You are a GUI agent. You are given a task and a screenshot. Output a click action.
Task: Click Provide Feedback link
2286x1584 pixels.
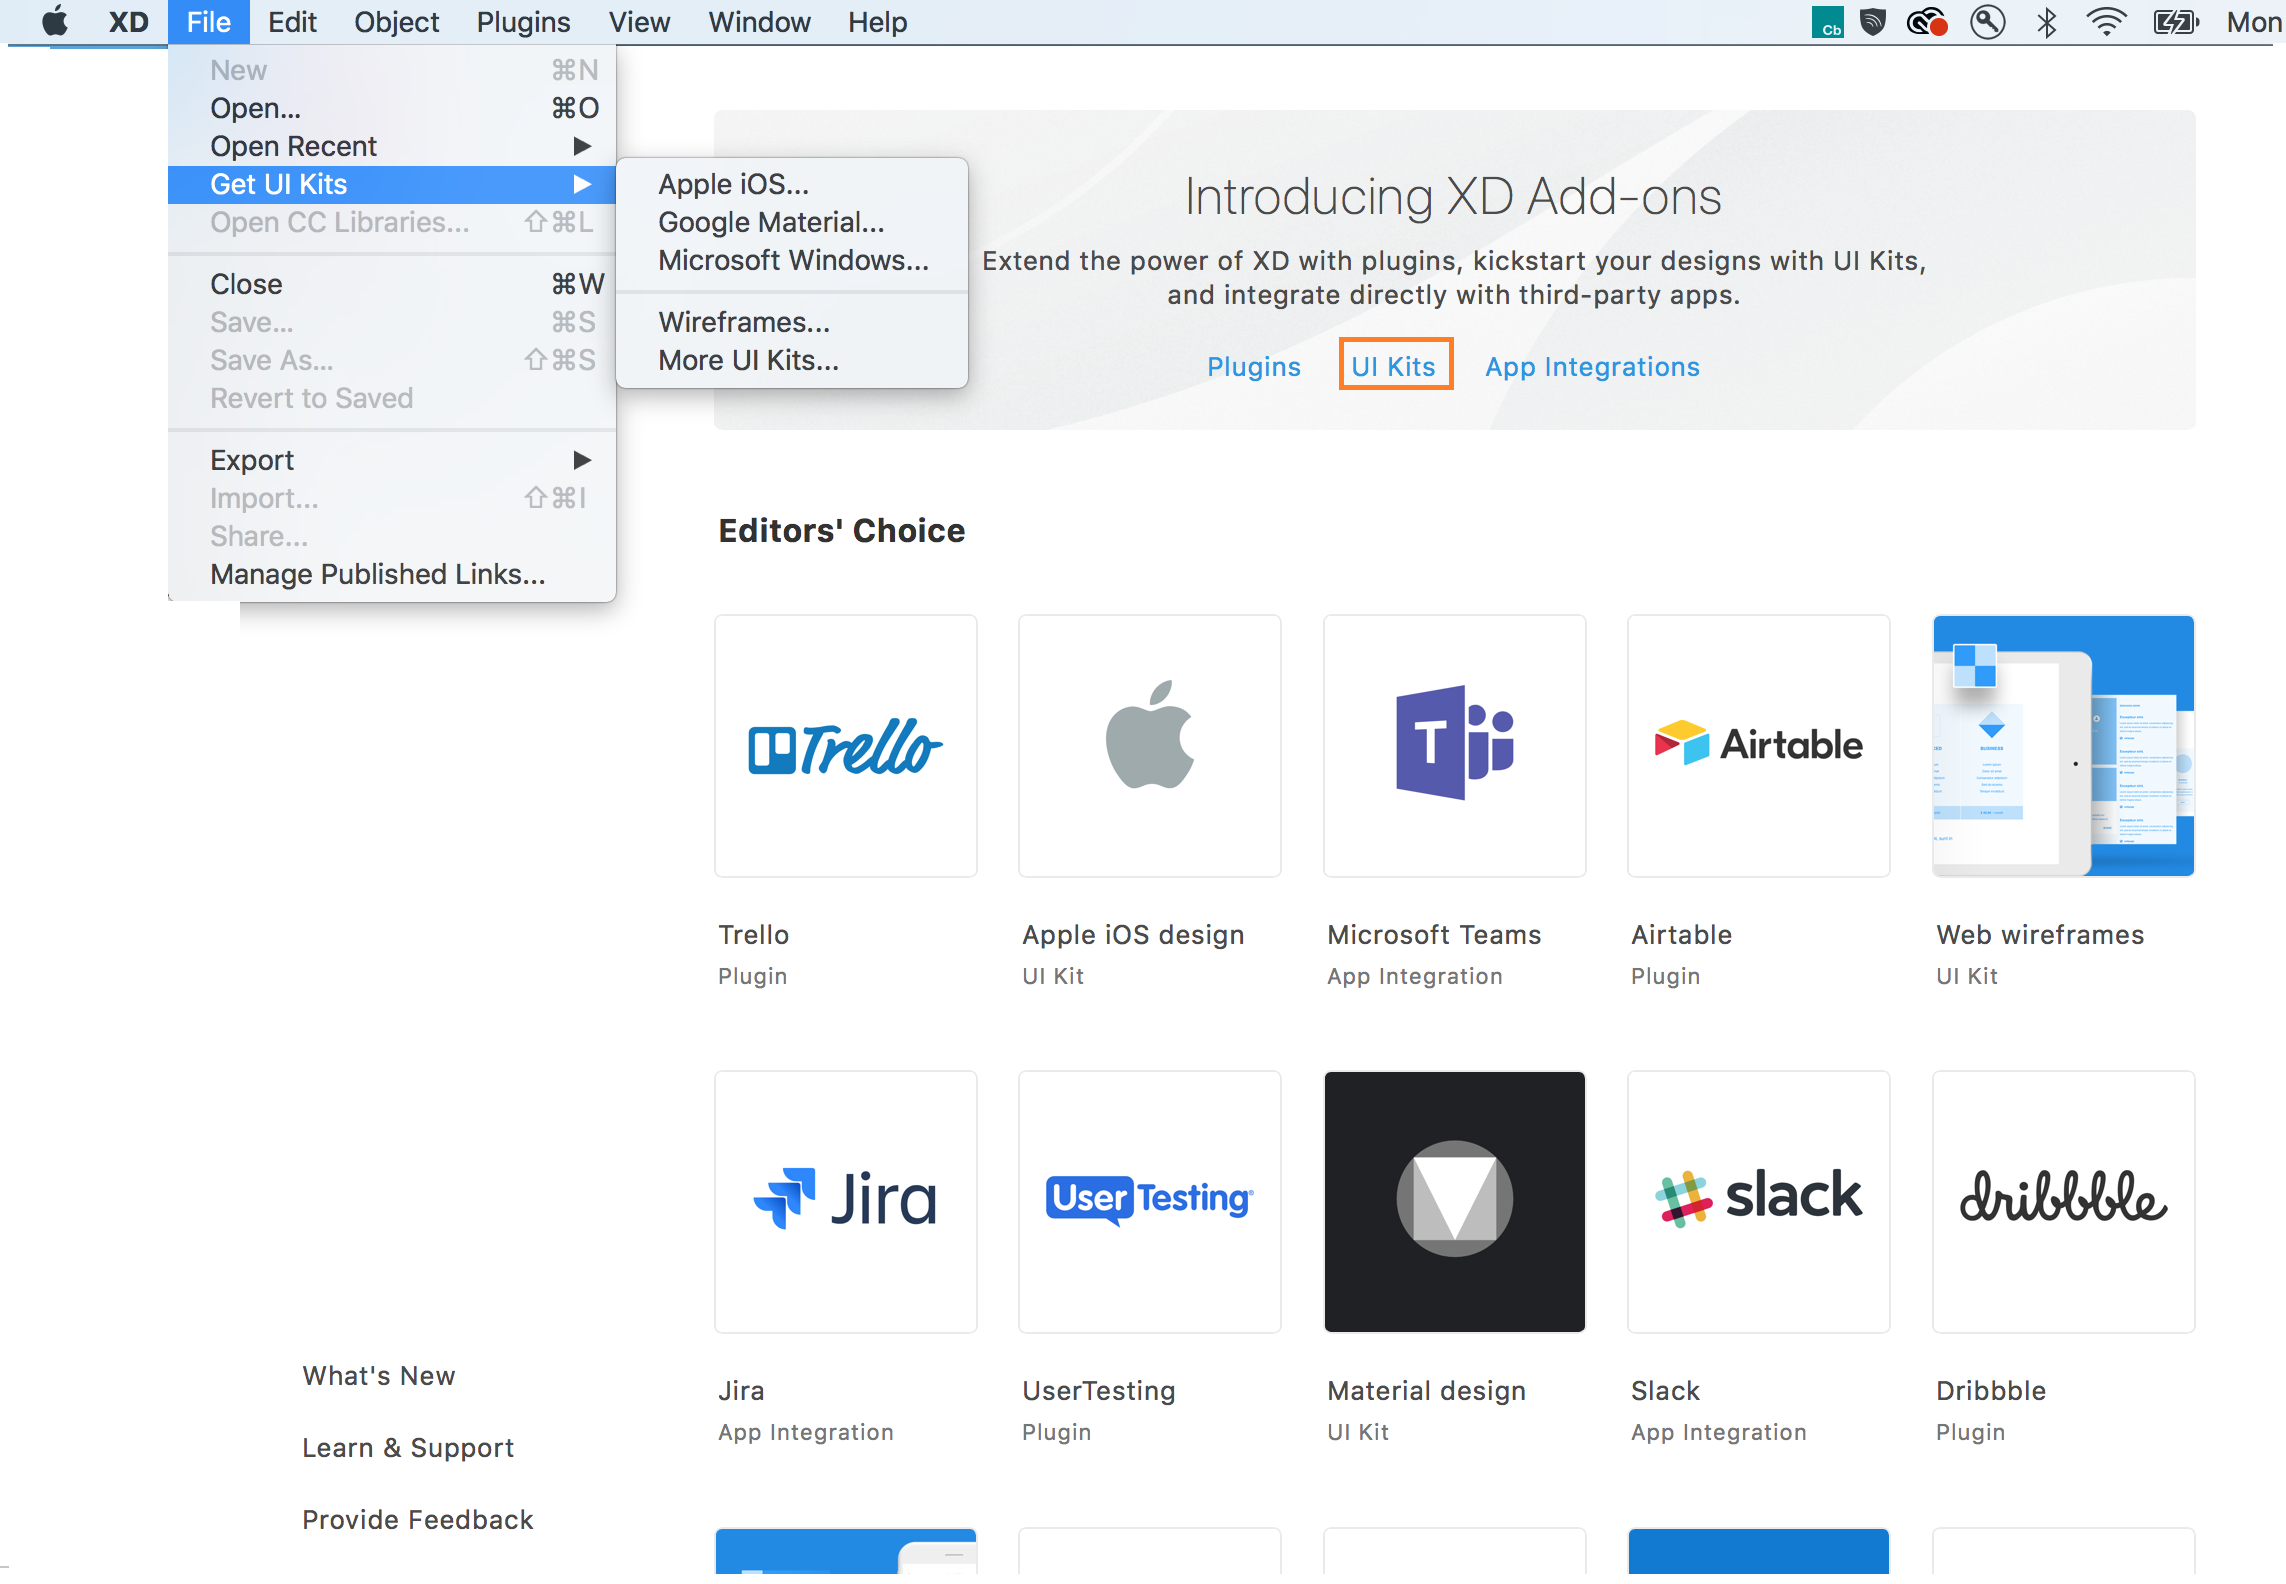point(418,1520)
